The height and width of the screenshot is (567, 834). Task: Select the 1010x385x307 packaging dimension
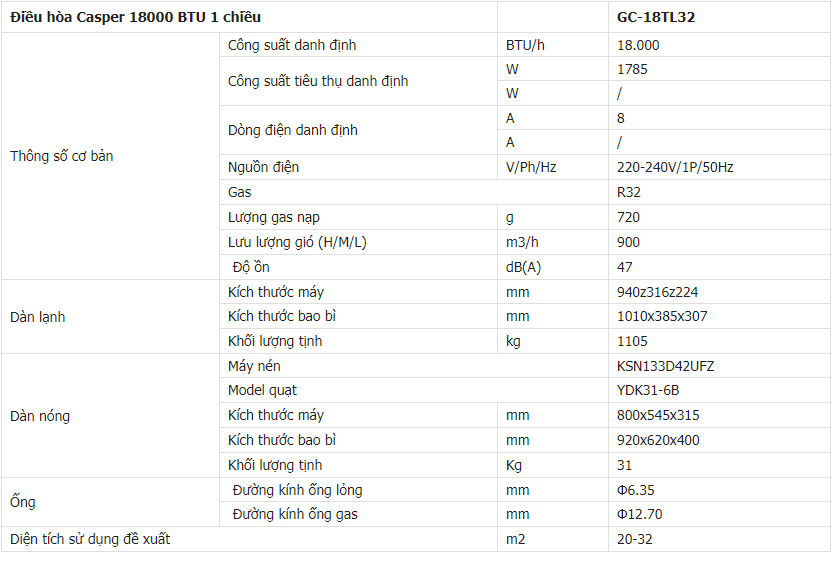tap(662, 316)
